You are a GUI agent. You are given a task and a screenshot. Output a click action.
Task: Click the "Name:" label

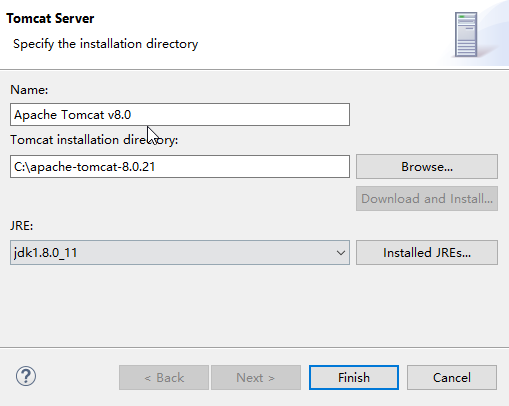(29, 90)
